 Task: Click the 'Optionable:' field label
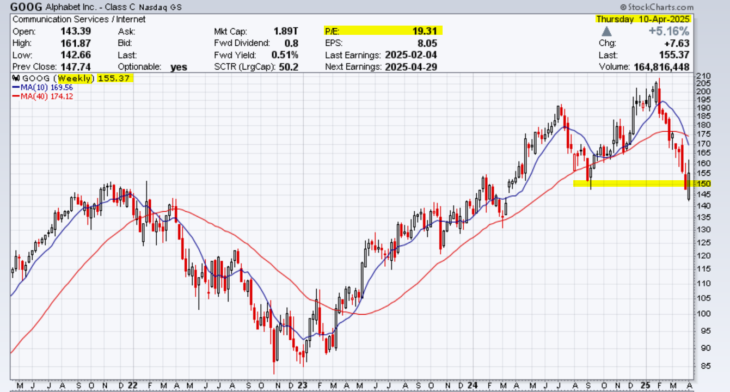[139, 67]
